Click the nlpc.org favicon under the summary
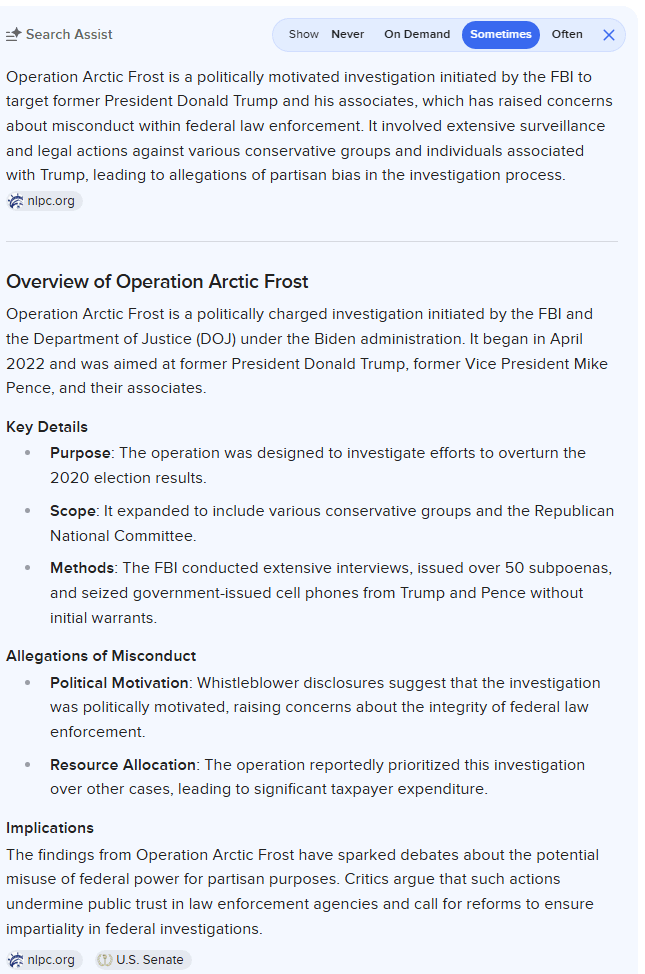Viewport: 645px width, 974px height. [x=16, y=201]
